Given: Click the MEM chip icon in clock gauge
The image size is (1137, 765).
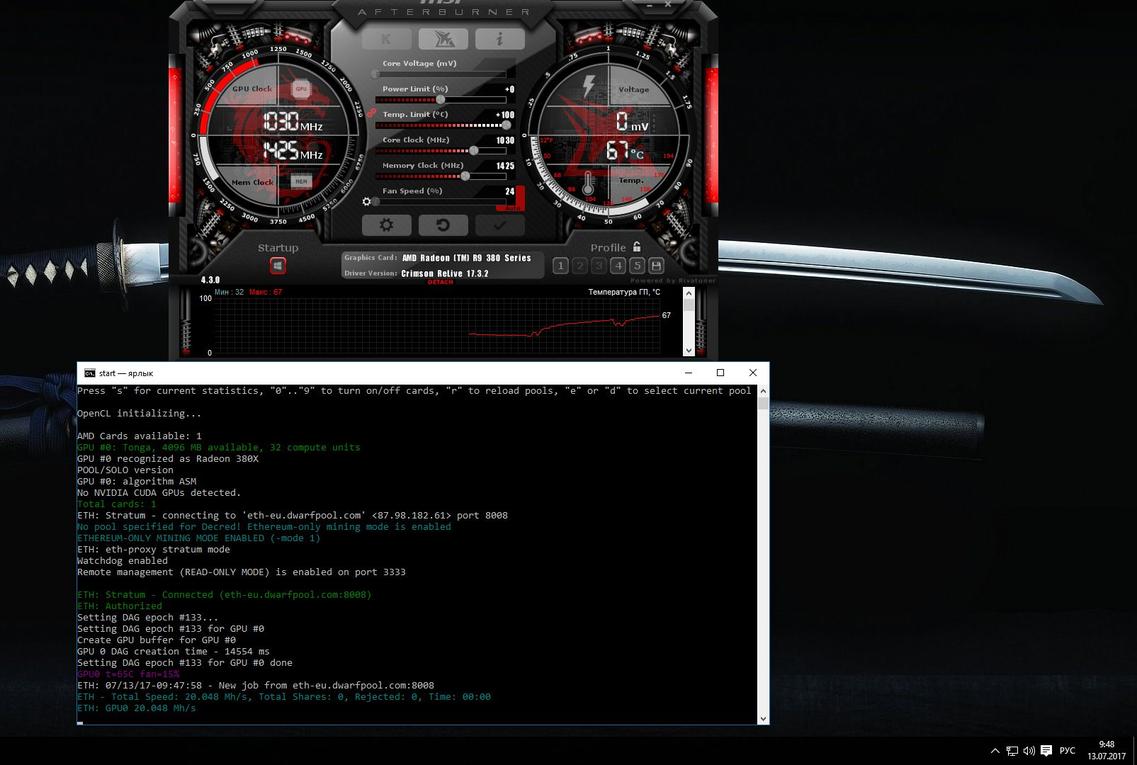Looking at the screenshot, I should click(x=300, y=181).
